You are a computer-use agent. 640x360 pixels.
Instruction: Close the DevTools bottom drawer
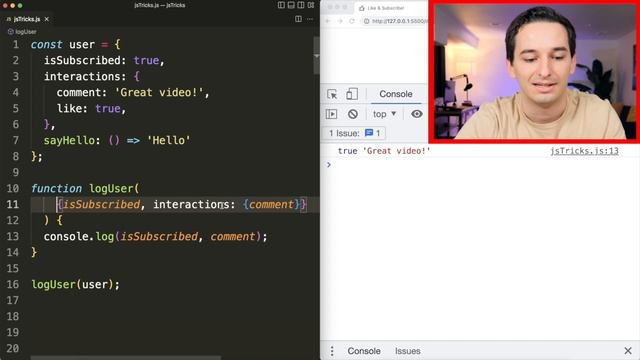coord(628,351)
